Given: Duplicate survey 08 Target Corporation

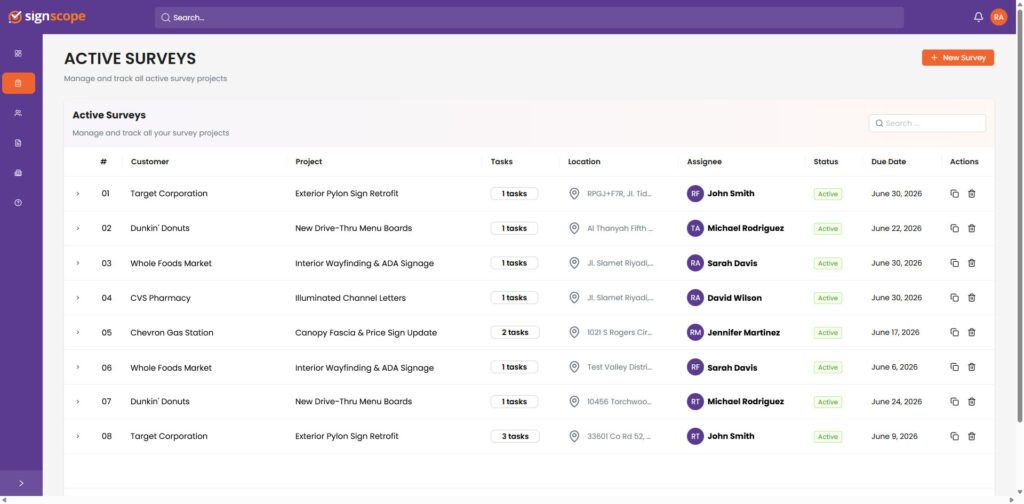Looking at the screenshot, I should [954, 436].
